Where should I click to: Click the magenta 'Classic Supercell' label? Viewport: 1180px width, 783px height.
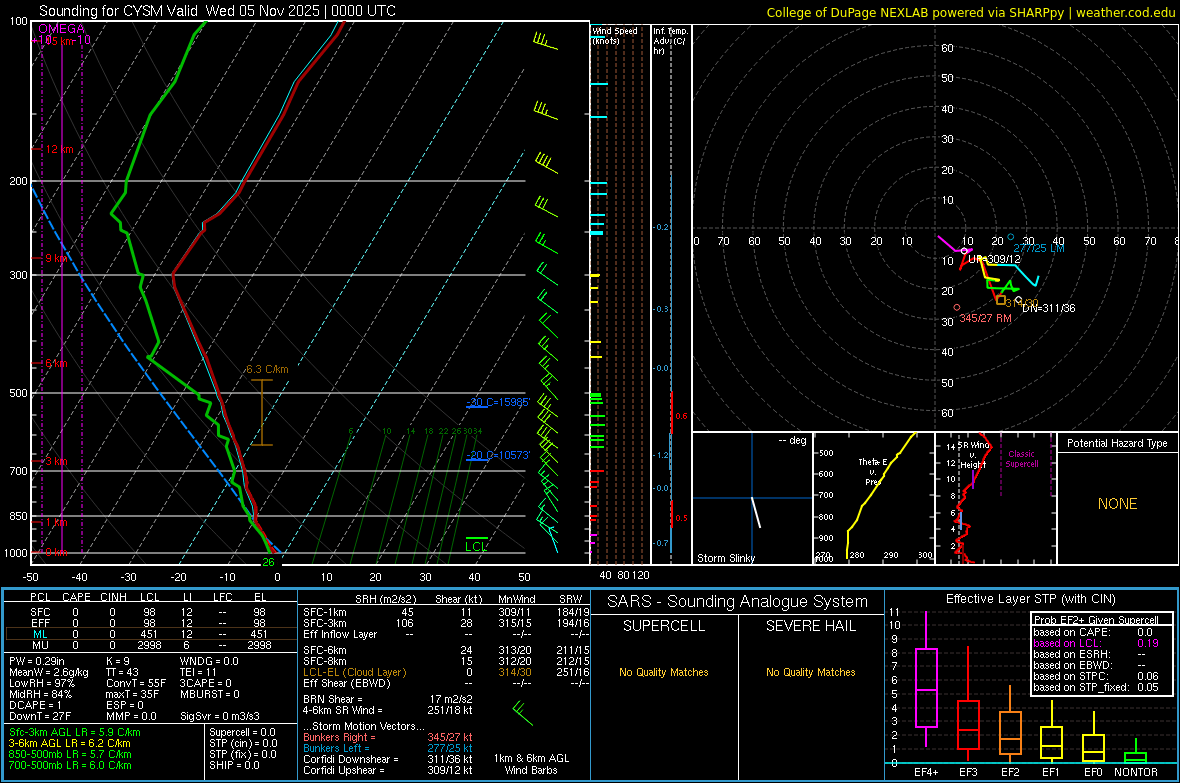coord(1021,459)
